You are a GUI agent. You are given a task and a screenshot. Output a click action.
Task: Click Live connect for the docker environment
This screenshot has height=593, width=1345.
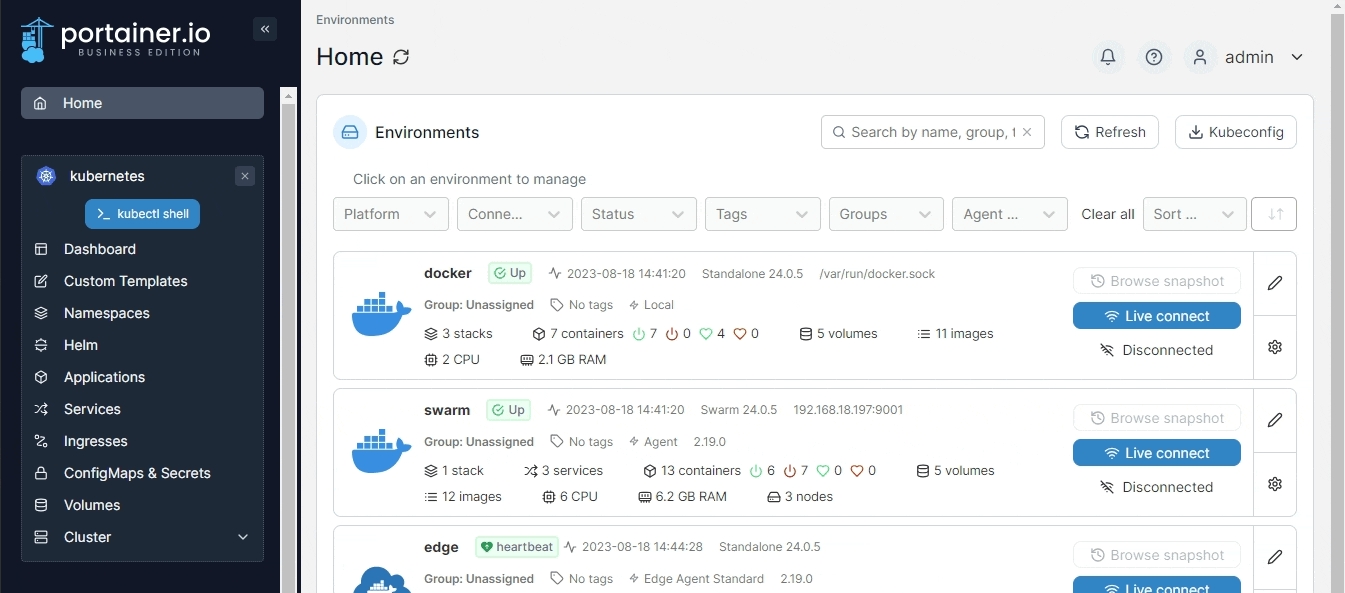[1156, 316]
